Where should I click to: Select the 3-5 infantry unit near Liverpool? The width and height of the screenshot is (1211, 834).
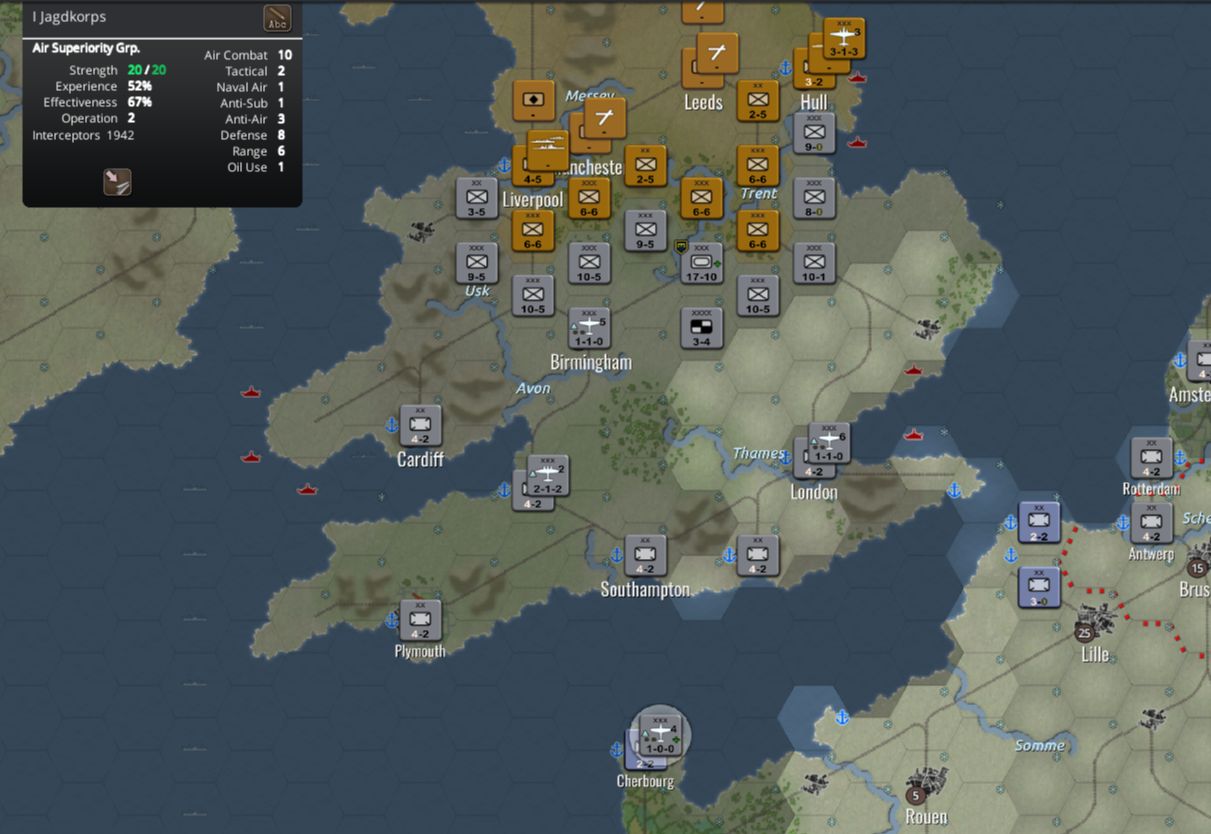pyautogui.click(x=477, y=197)
